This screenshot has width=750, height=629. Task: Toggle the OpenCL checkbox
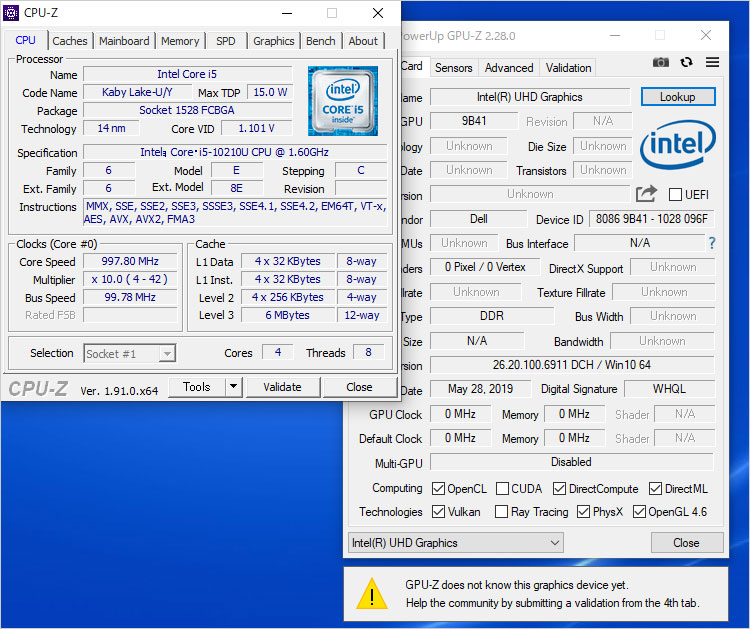pyautogui.click(x=438, y=488)
